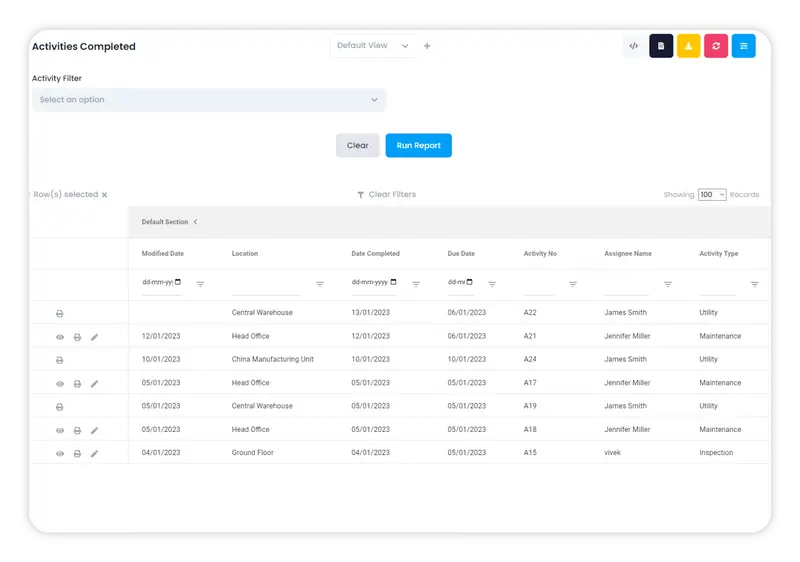Focus the Activity No filter input
Image resolution: width=800 pixels, height=562 pixels.
(539, 285)
